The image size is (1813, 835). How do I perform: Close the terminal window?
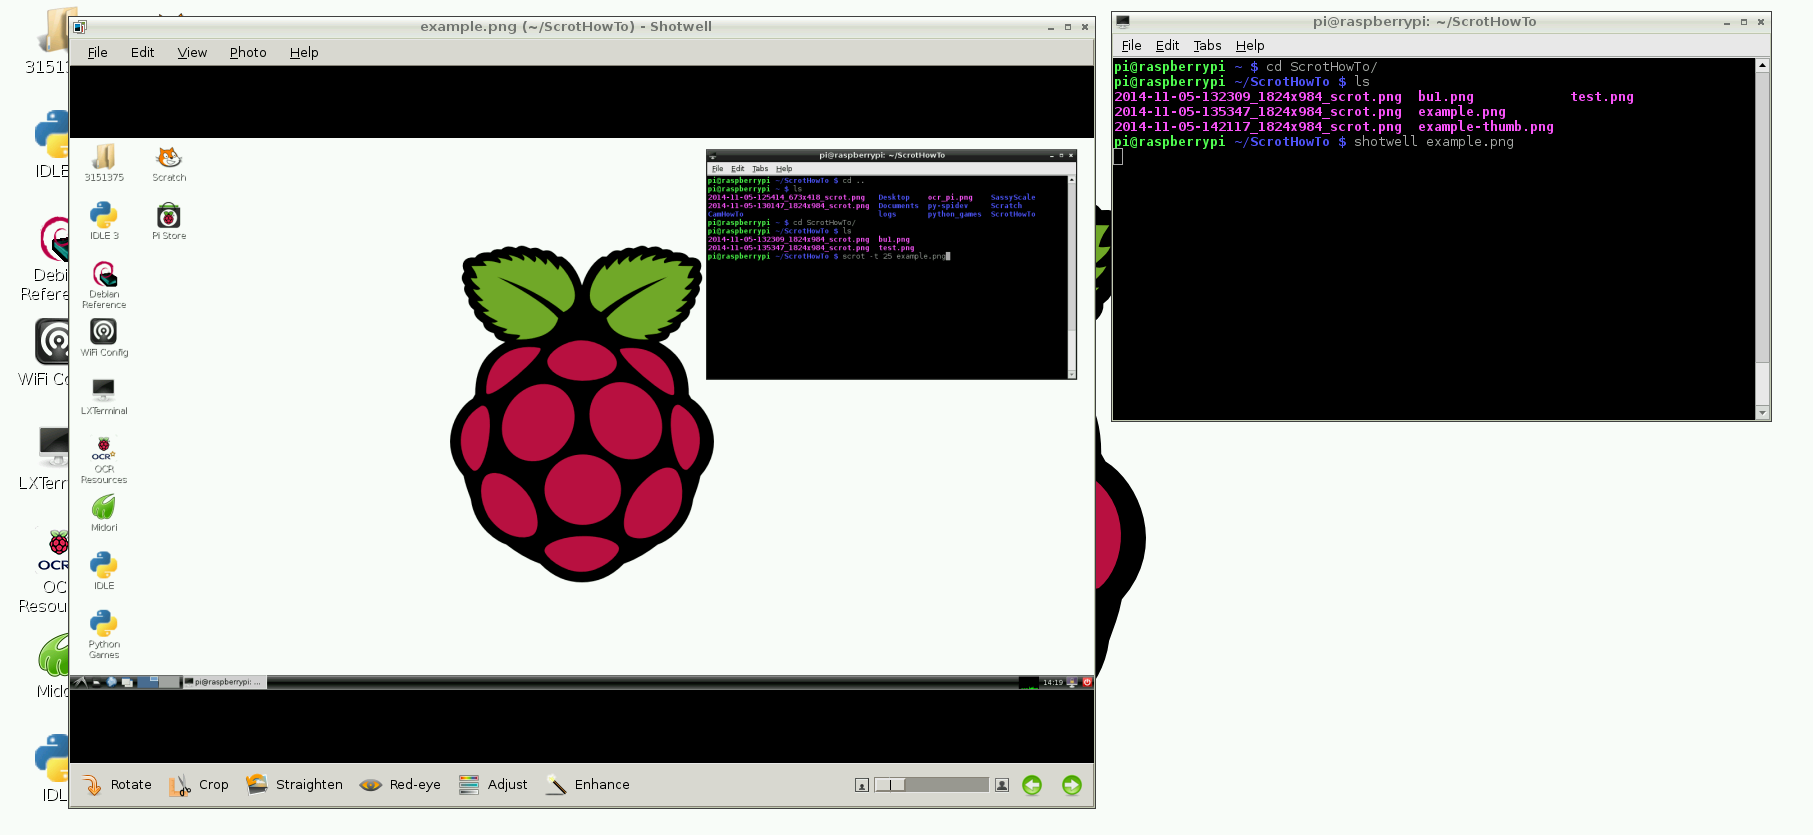tap(1761, 22)
